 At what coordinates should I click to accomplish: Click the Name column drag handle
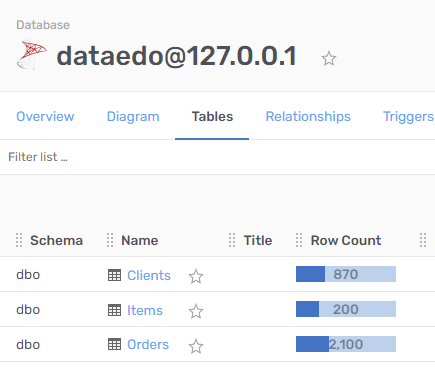click(110, 240)
